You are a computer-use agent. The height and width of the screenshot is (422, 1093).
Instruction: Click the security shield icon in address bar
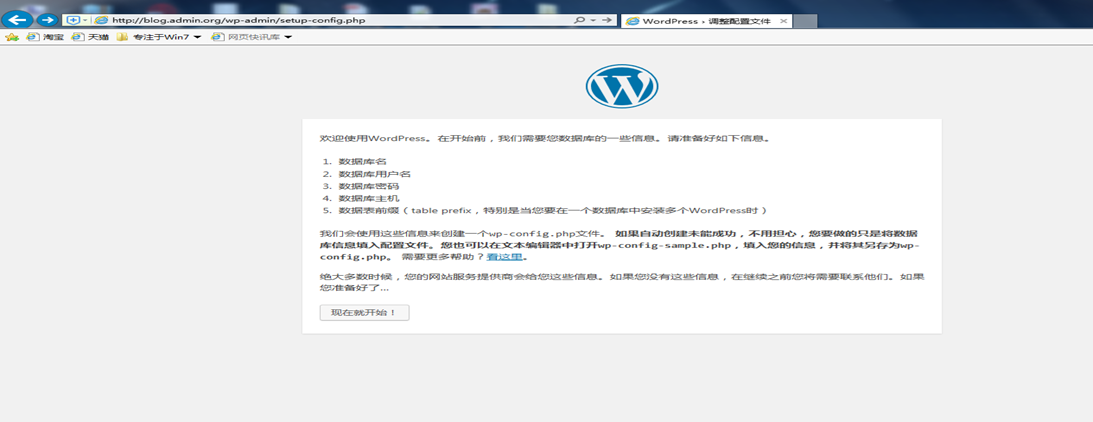(x=72, y=20)
